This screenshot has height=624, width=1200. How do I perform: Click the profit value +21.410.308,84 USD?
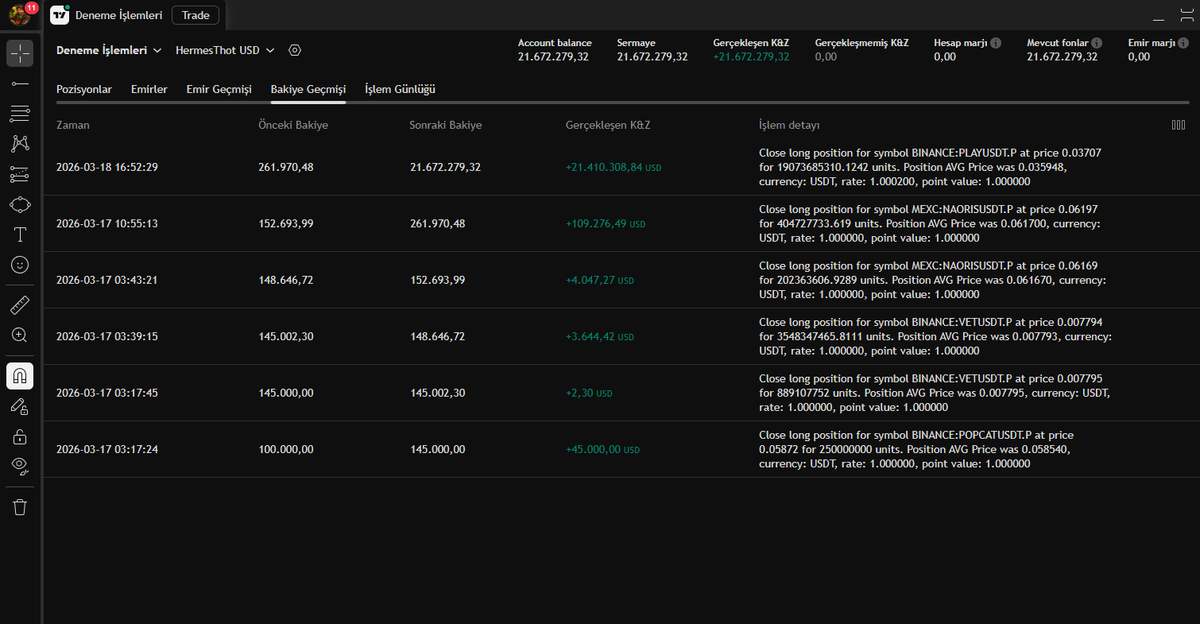coord(613,167)
